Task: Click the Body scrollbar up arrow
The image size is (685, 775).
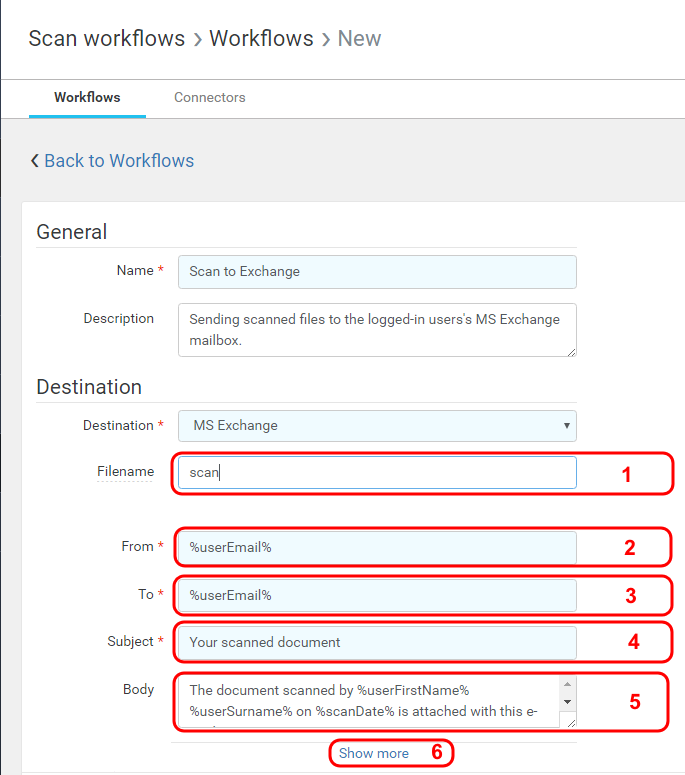Action: pos(569,685)
